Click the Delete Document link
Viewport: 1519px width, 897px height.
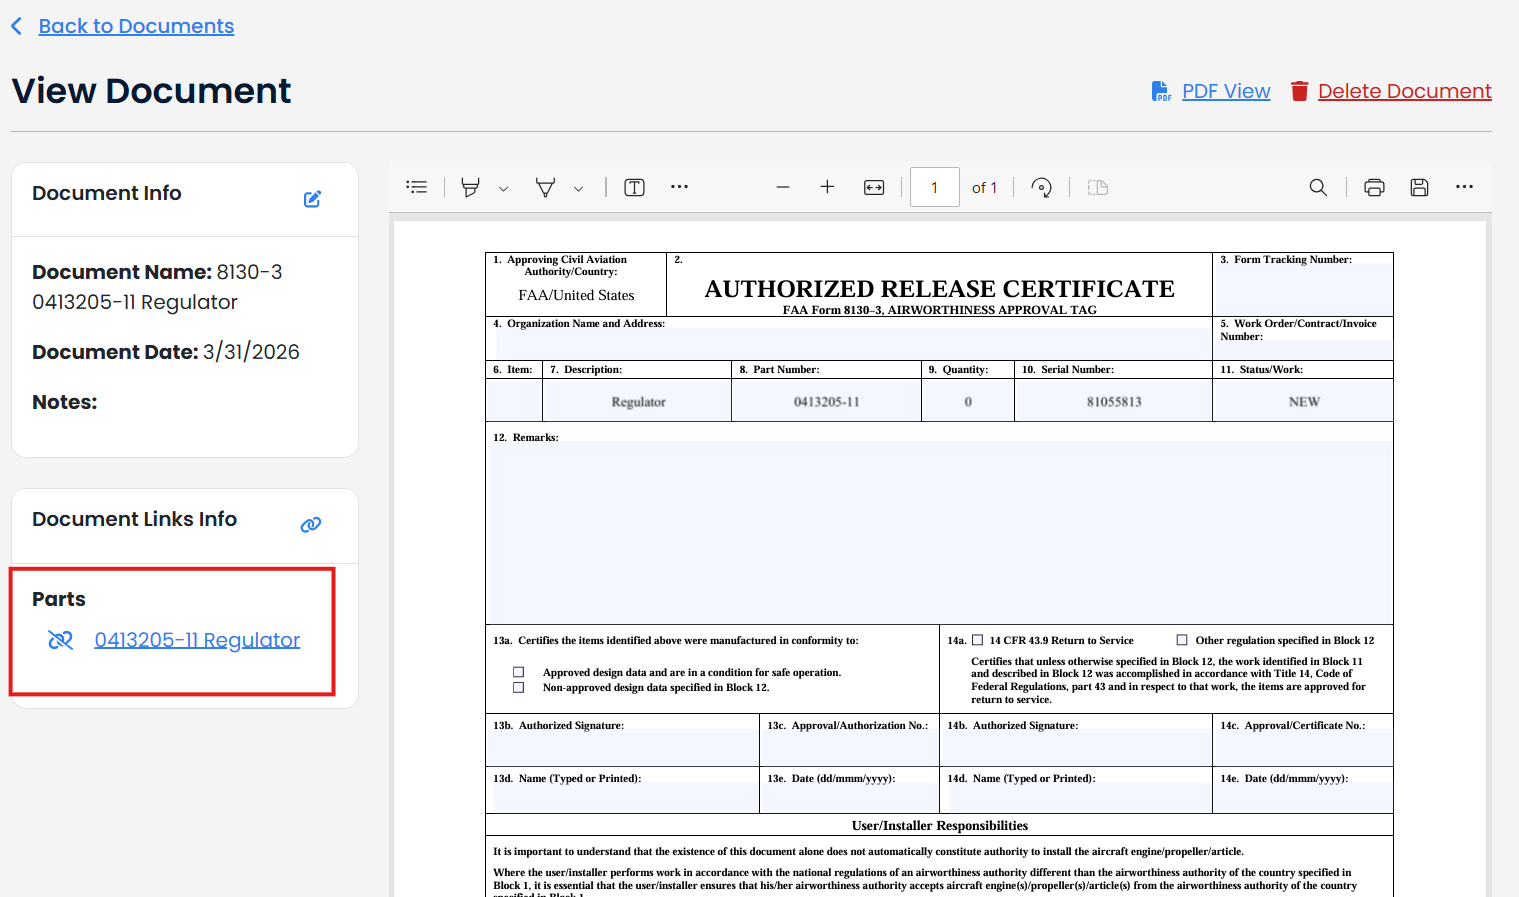[1404, 91]
